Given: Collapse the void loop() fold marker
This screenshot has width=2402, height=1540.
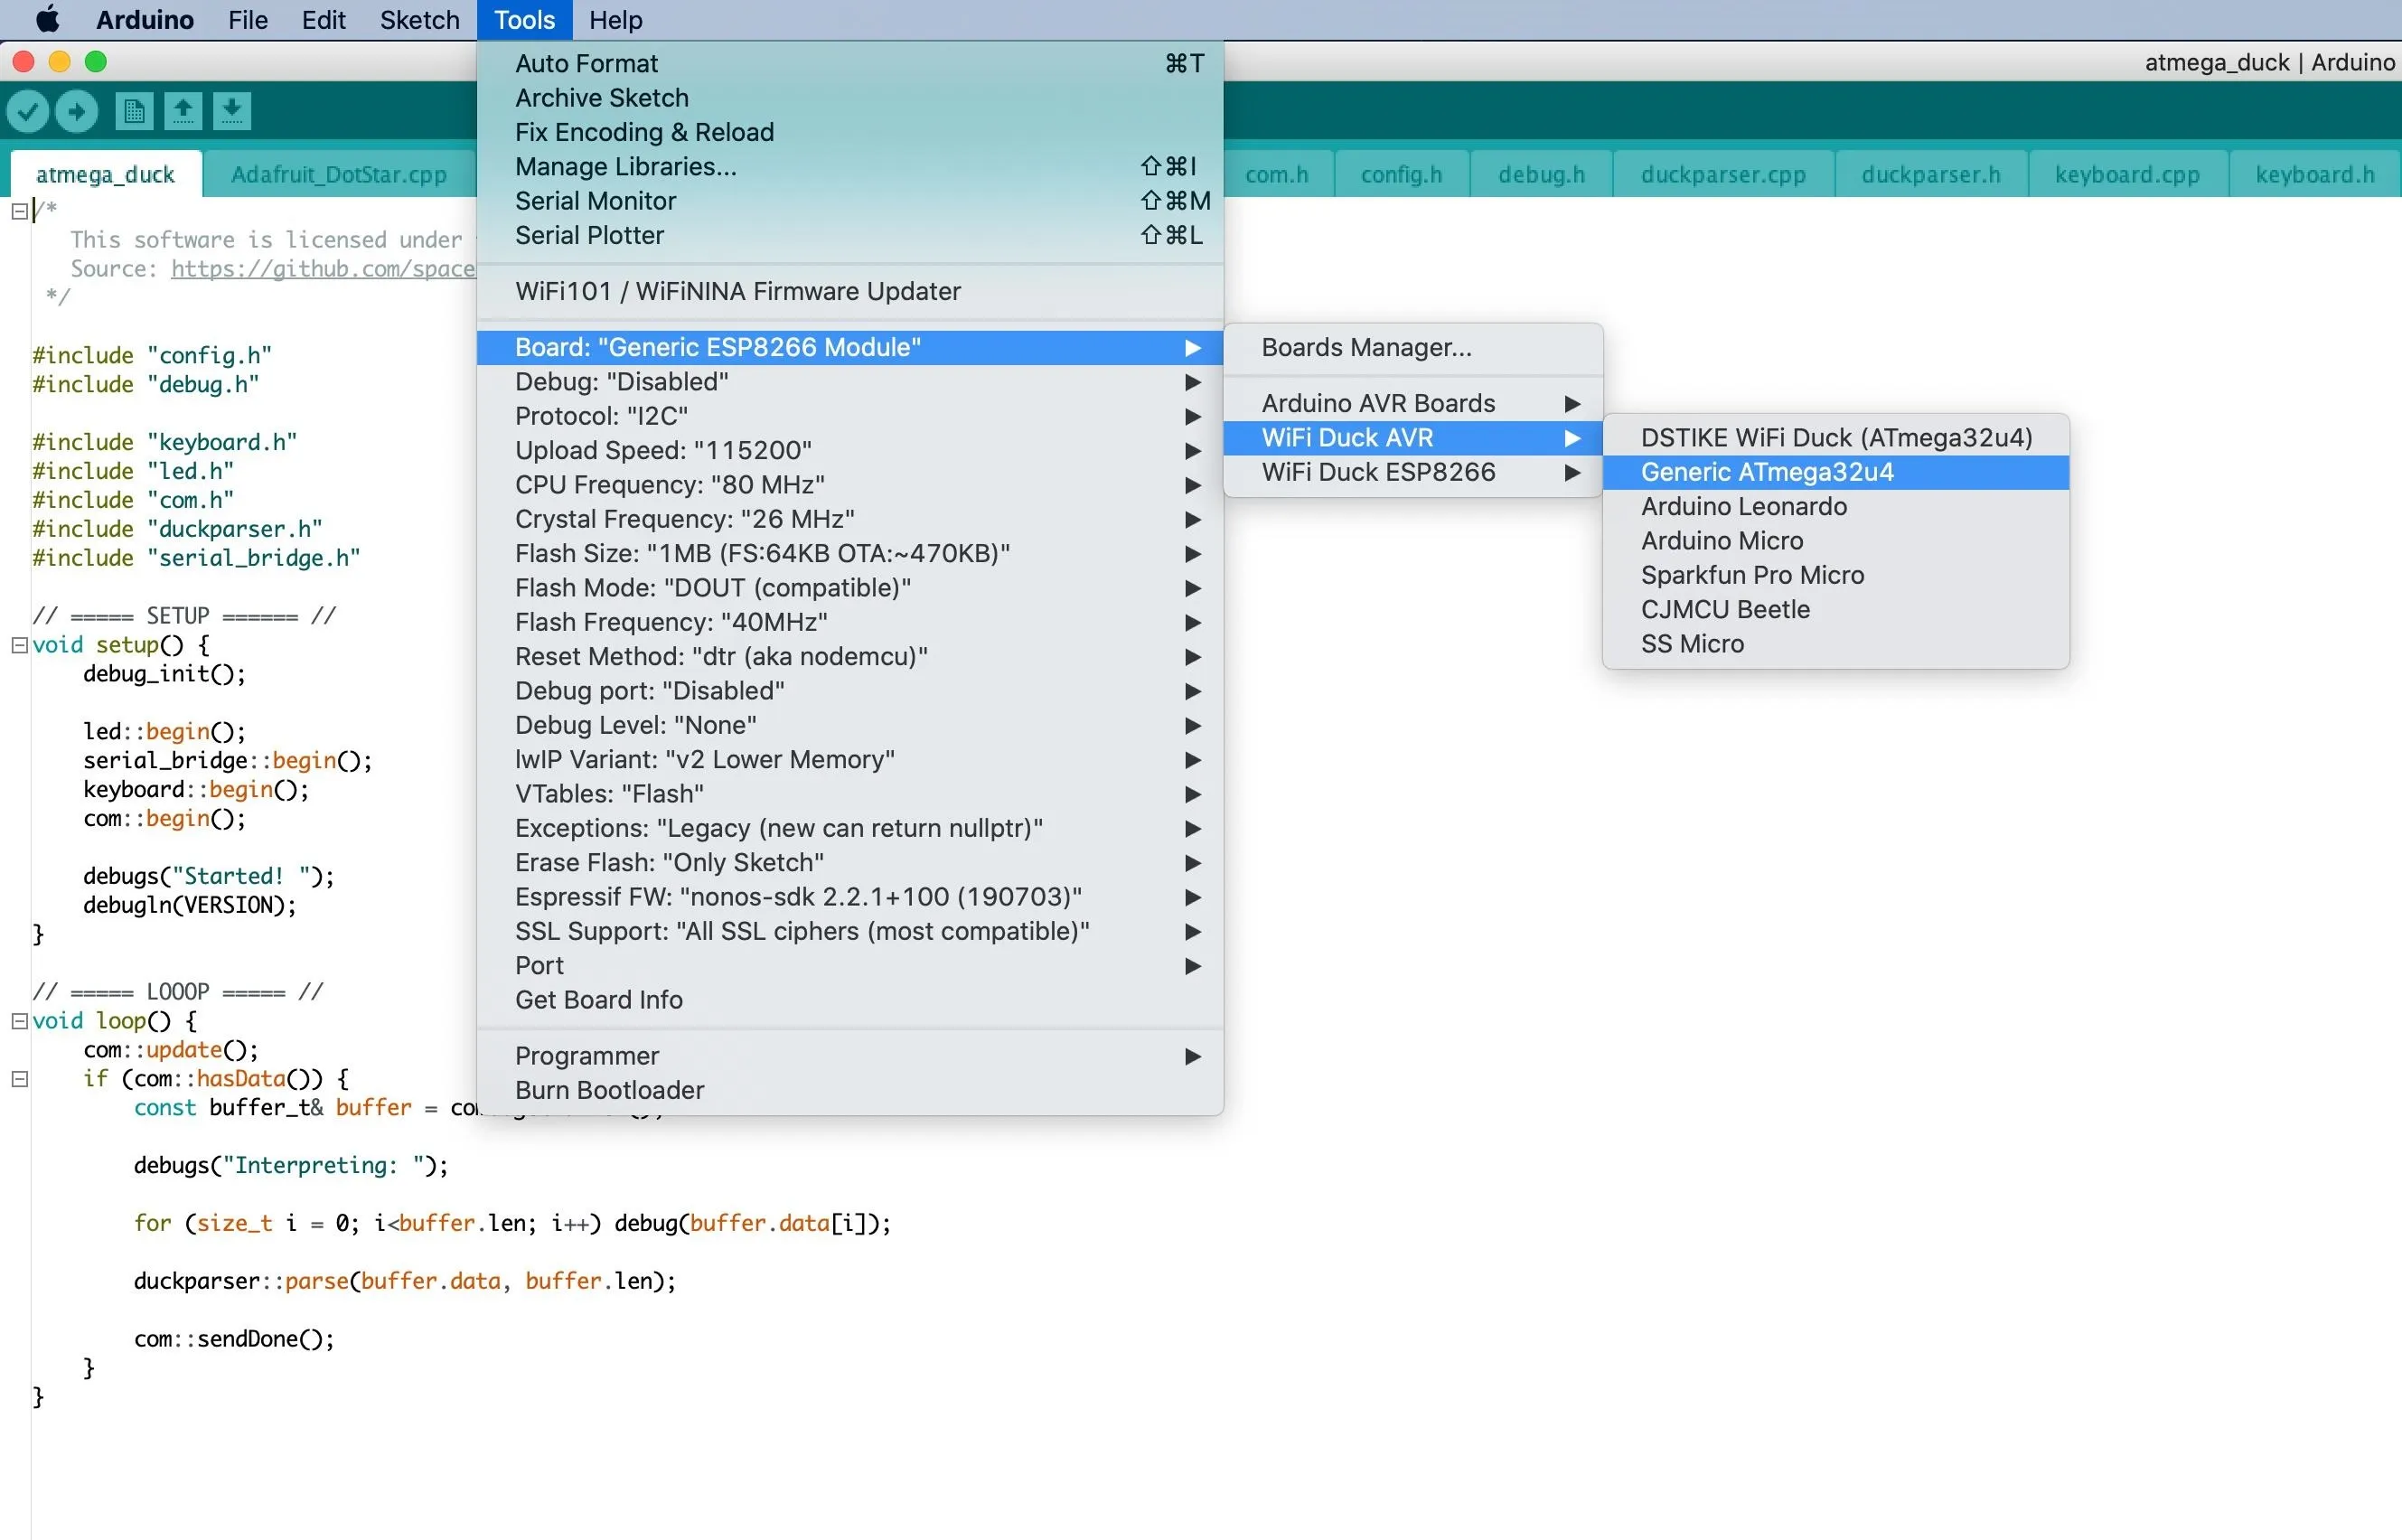Looking at the screenshot, I should [x=19, y=1021].
